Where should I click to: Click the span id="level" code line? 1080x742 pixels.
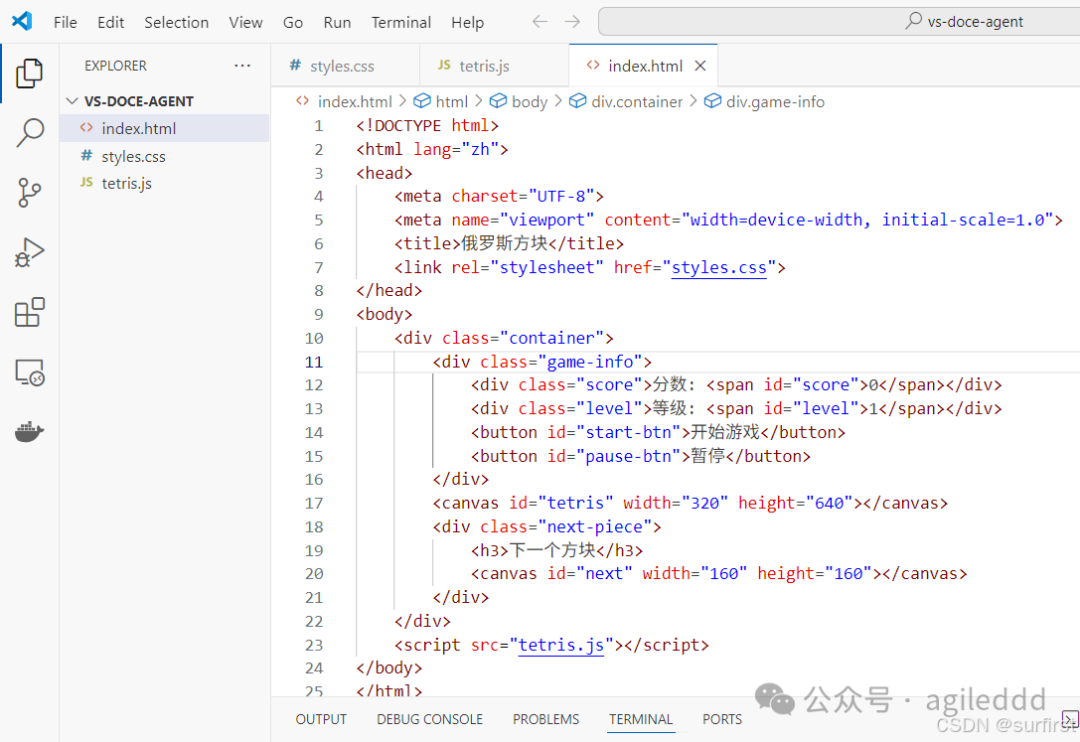point(736,409)
